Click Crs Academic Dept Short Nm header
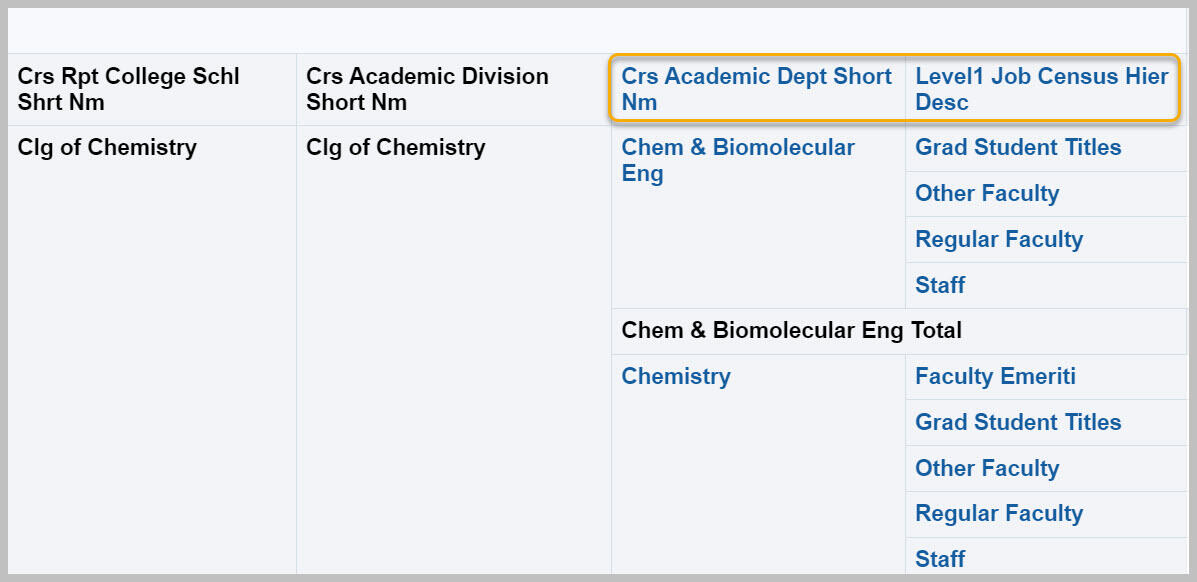The height and width of the screenshot is (582, 1197). coord(757,89)
